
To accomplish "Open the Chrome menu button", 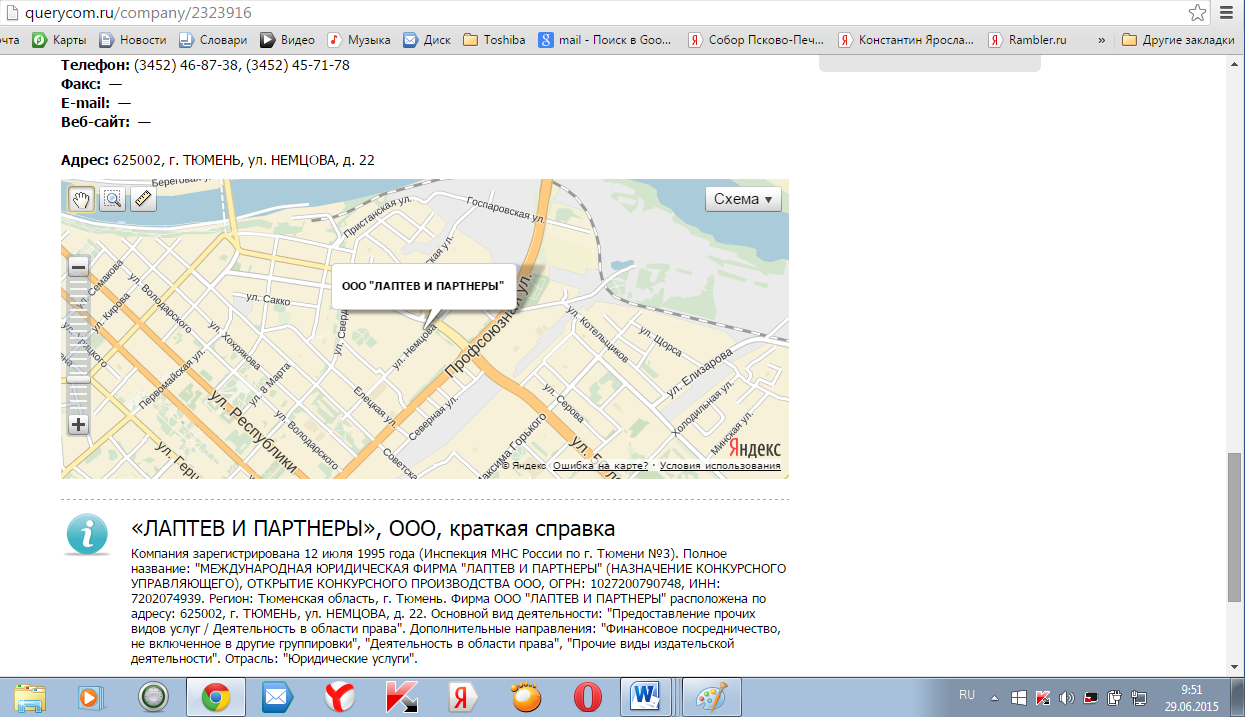I will [1228, 13].
